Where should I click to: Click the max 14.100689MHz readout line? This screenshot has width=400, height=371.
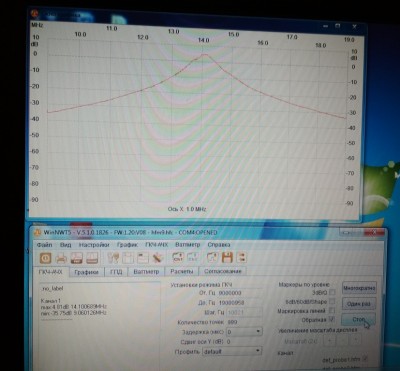coord(74,306)
